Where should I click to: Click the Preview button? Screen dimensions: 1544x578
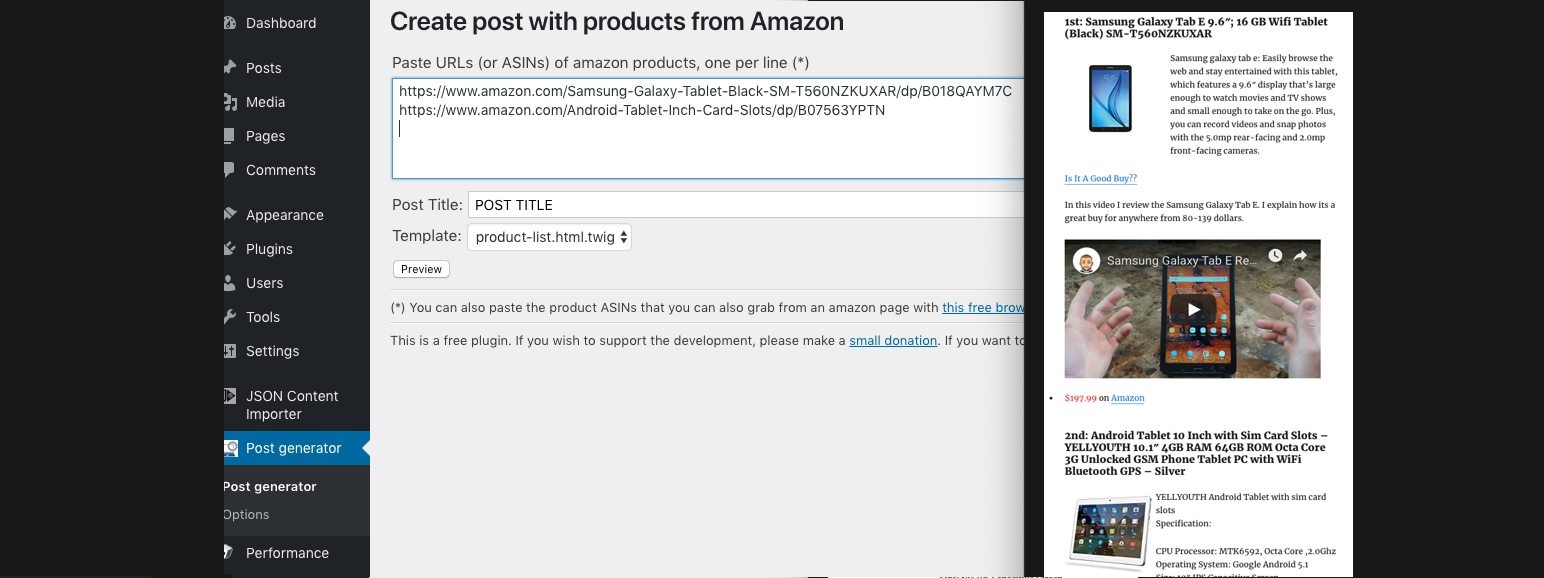point(422,269)
